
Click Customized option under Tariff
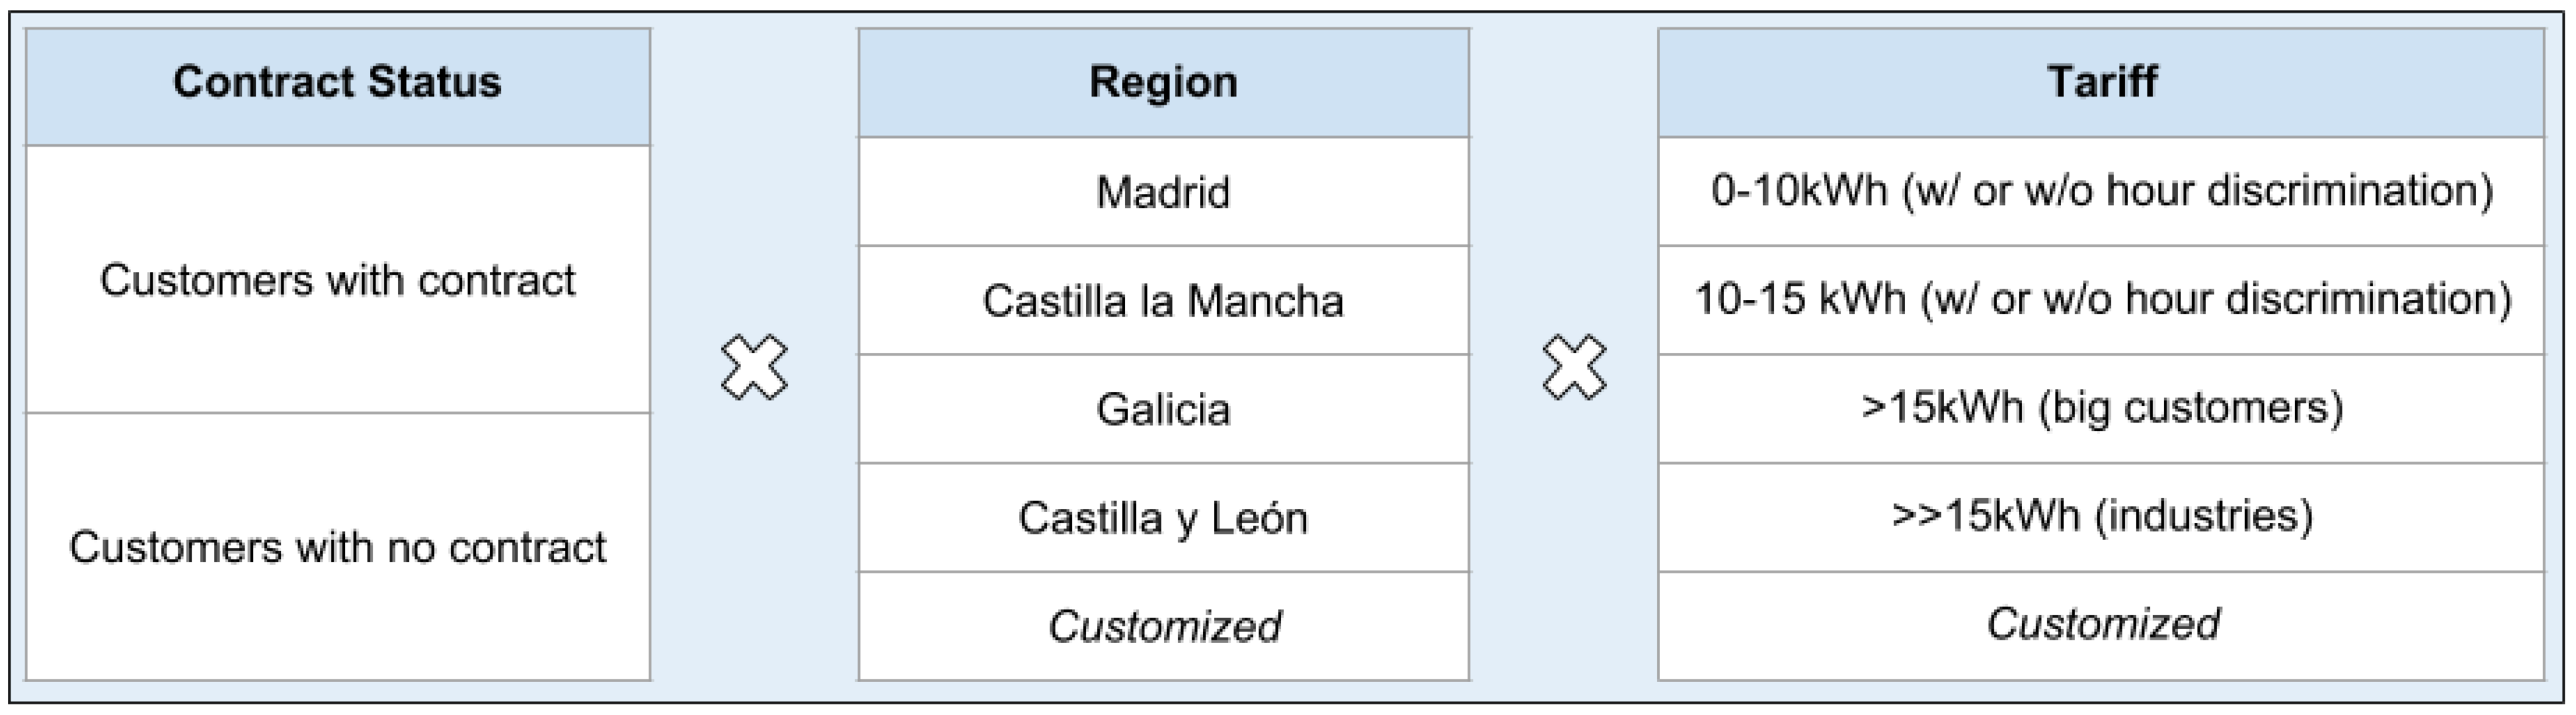[2101, 626]
